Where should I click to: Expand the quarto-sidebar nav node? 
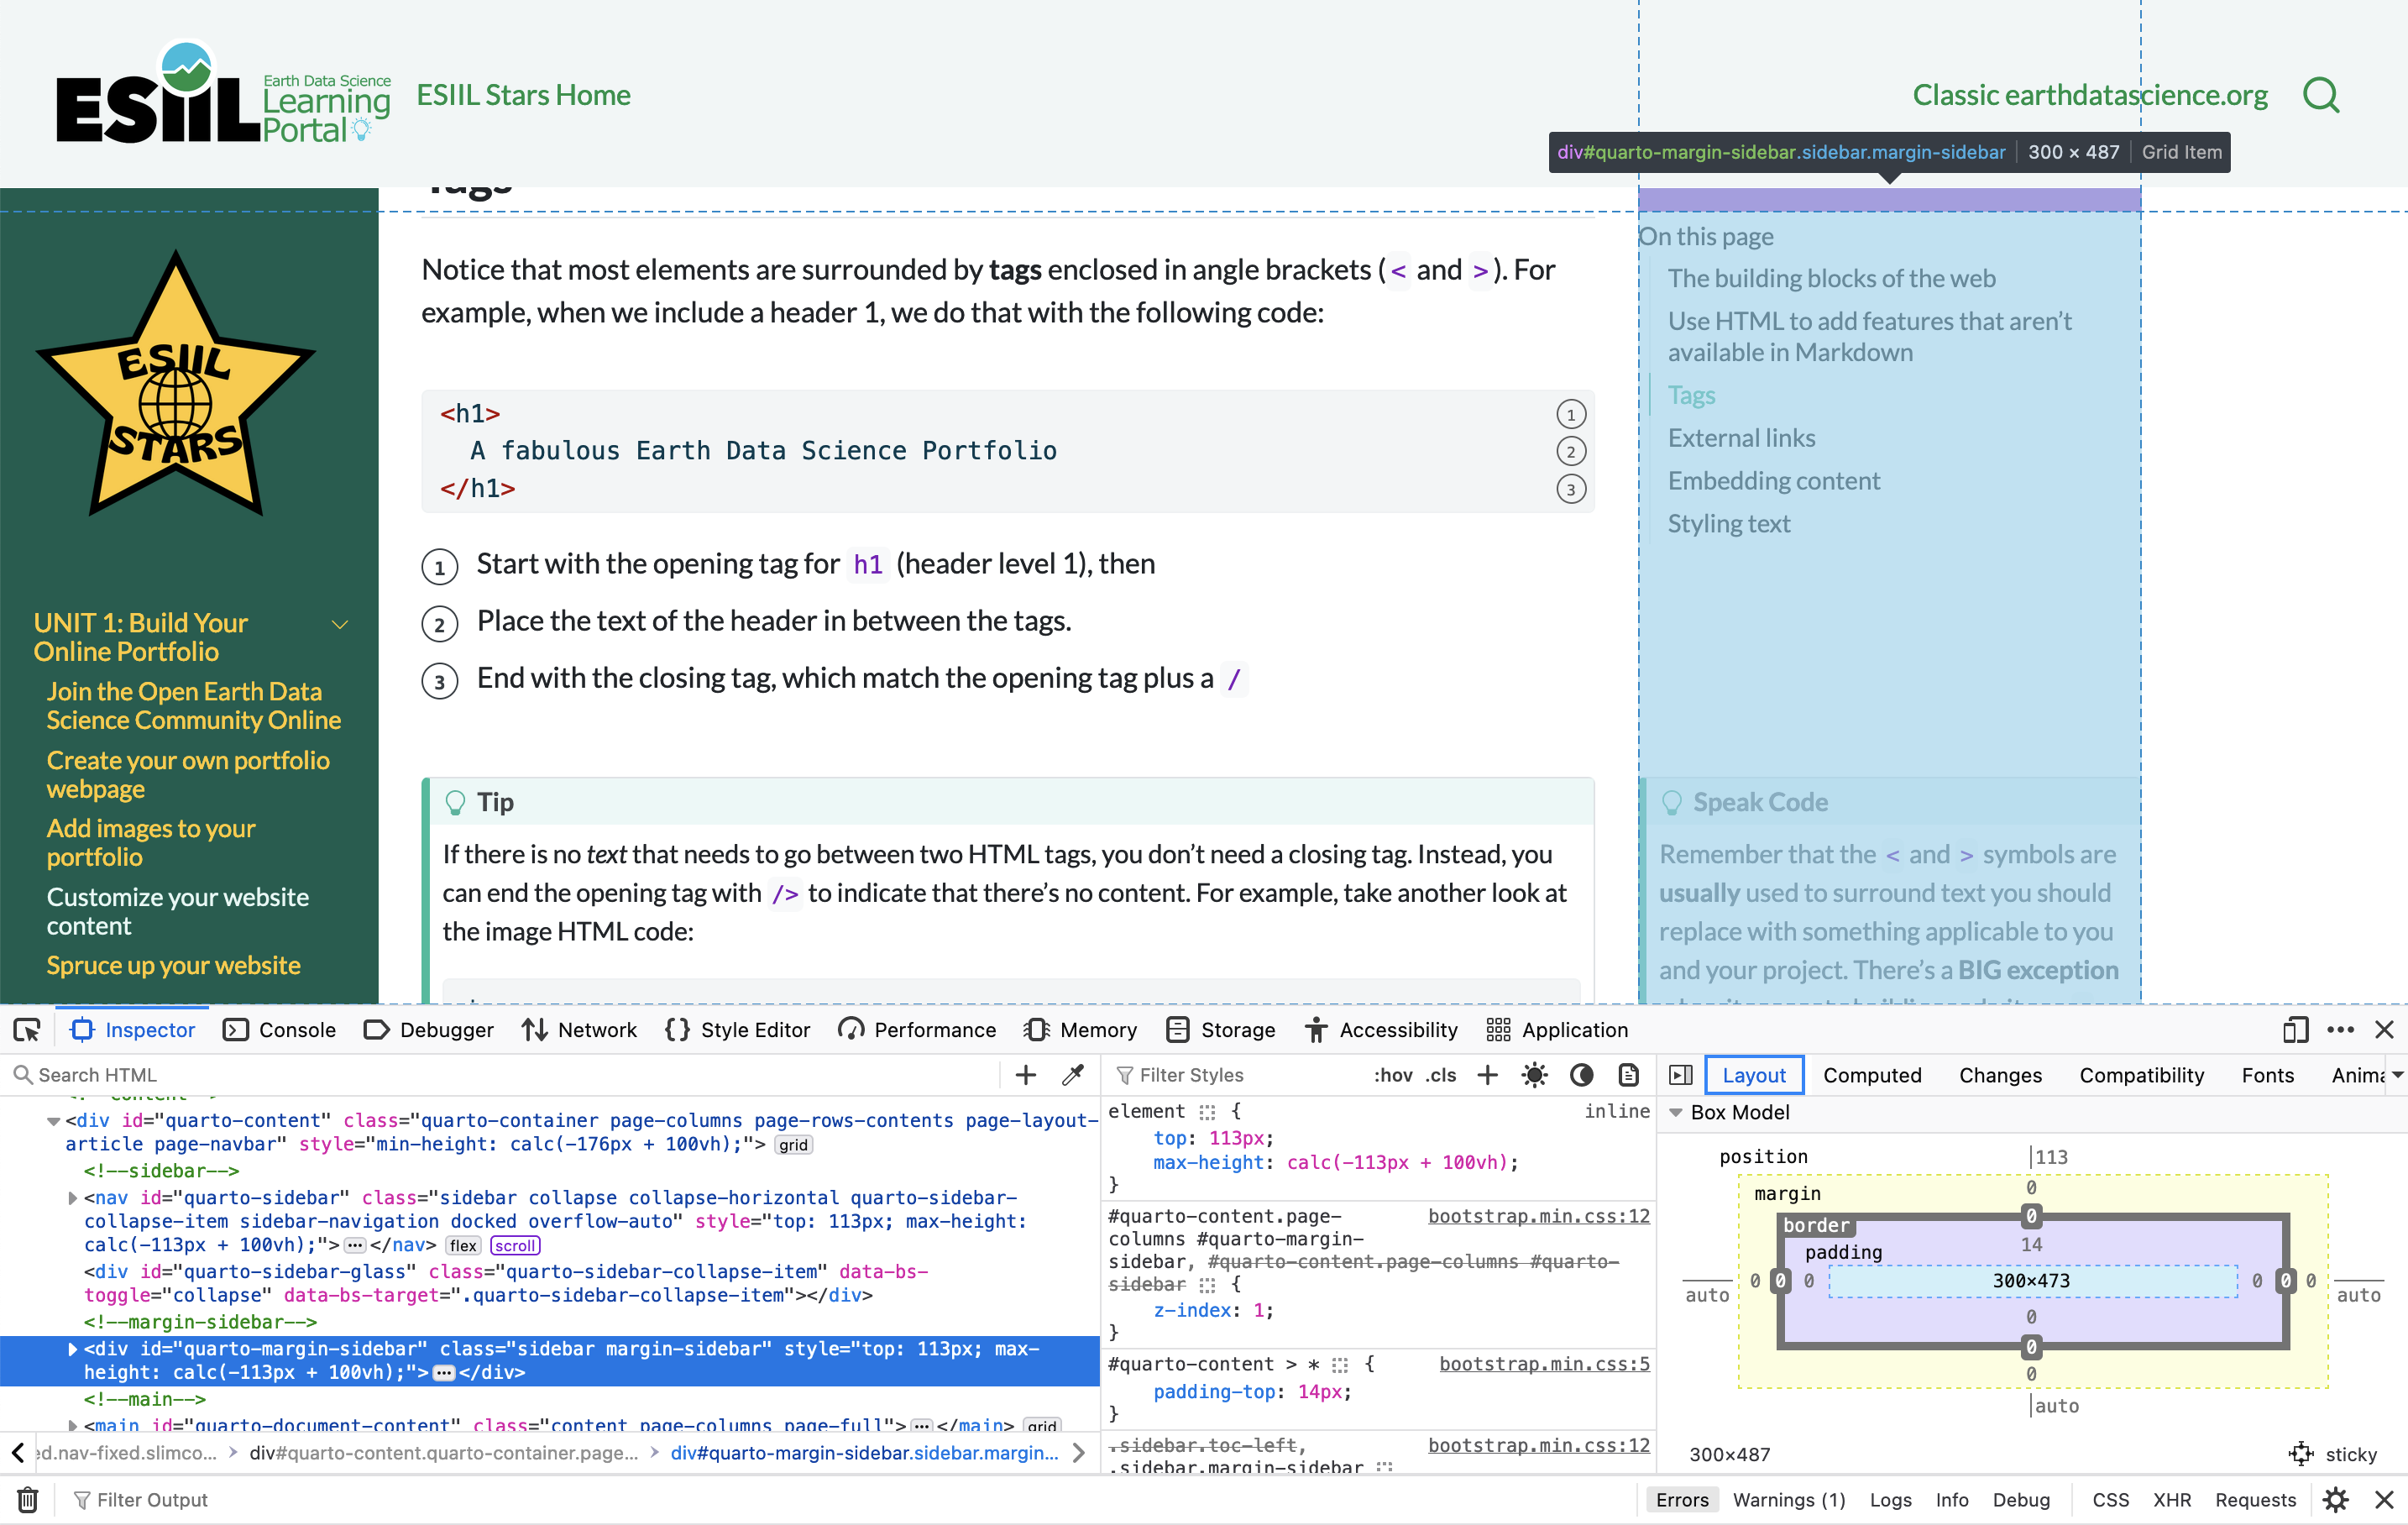72,1198
